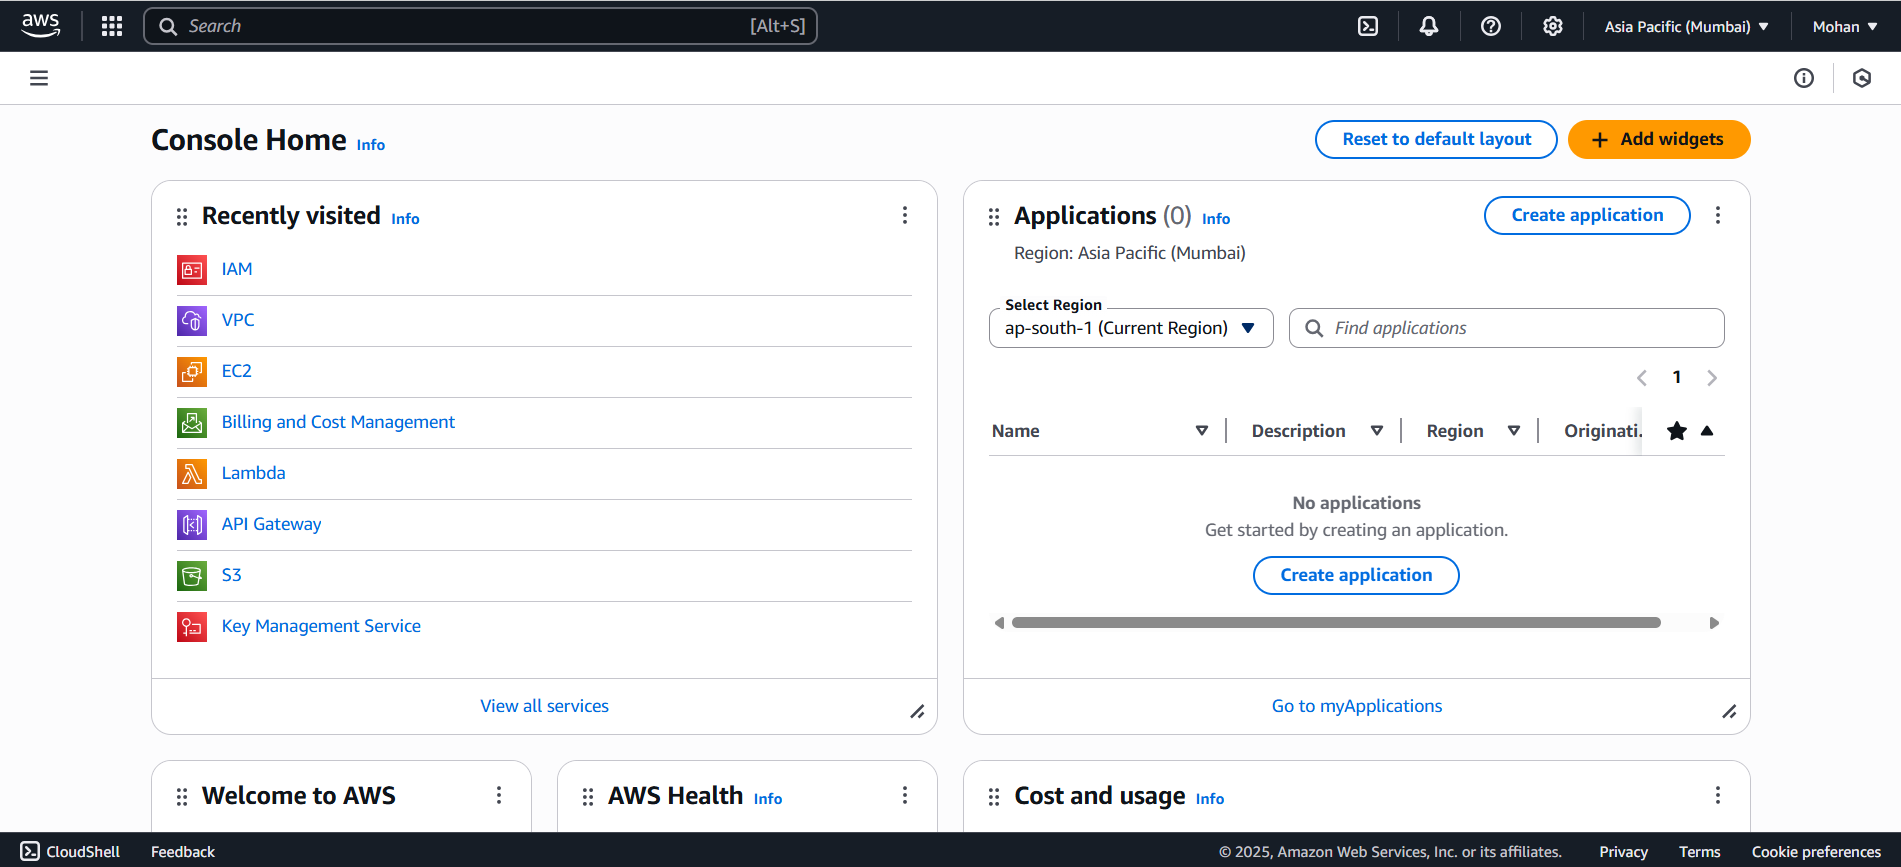
Task: Click the S3 bucket icon
Action: coord(192,576)
